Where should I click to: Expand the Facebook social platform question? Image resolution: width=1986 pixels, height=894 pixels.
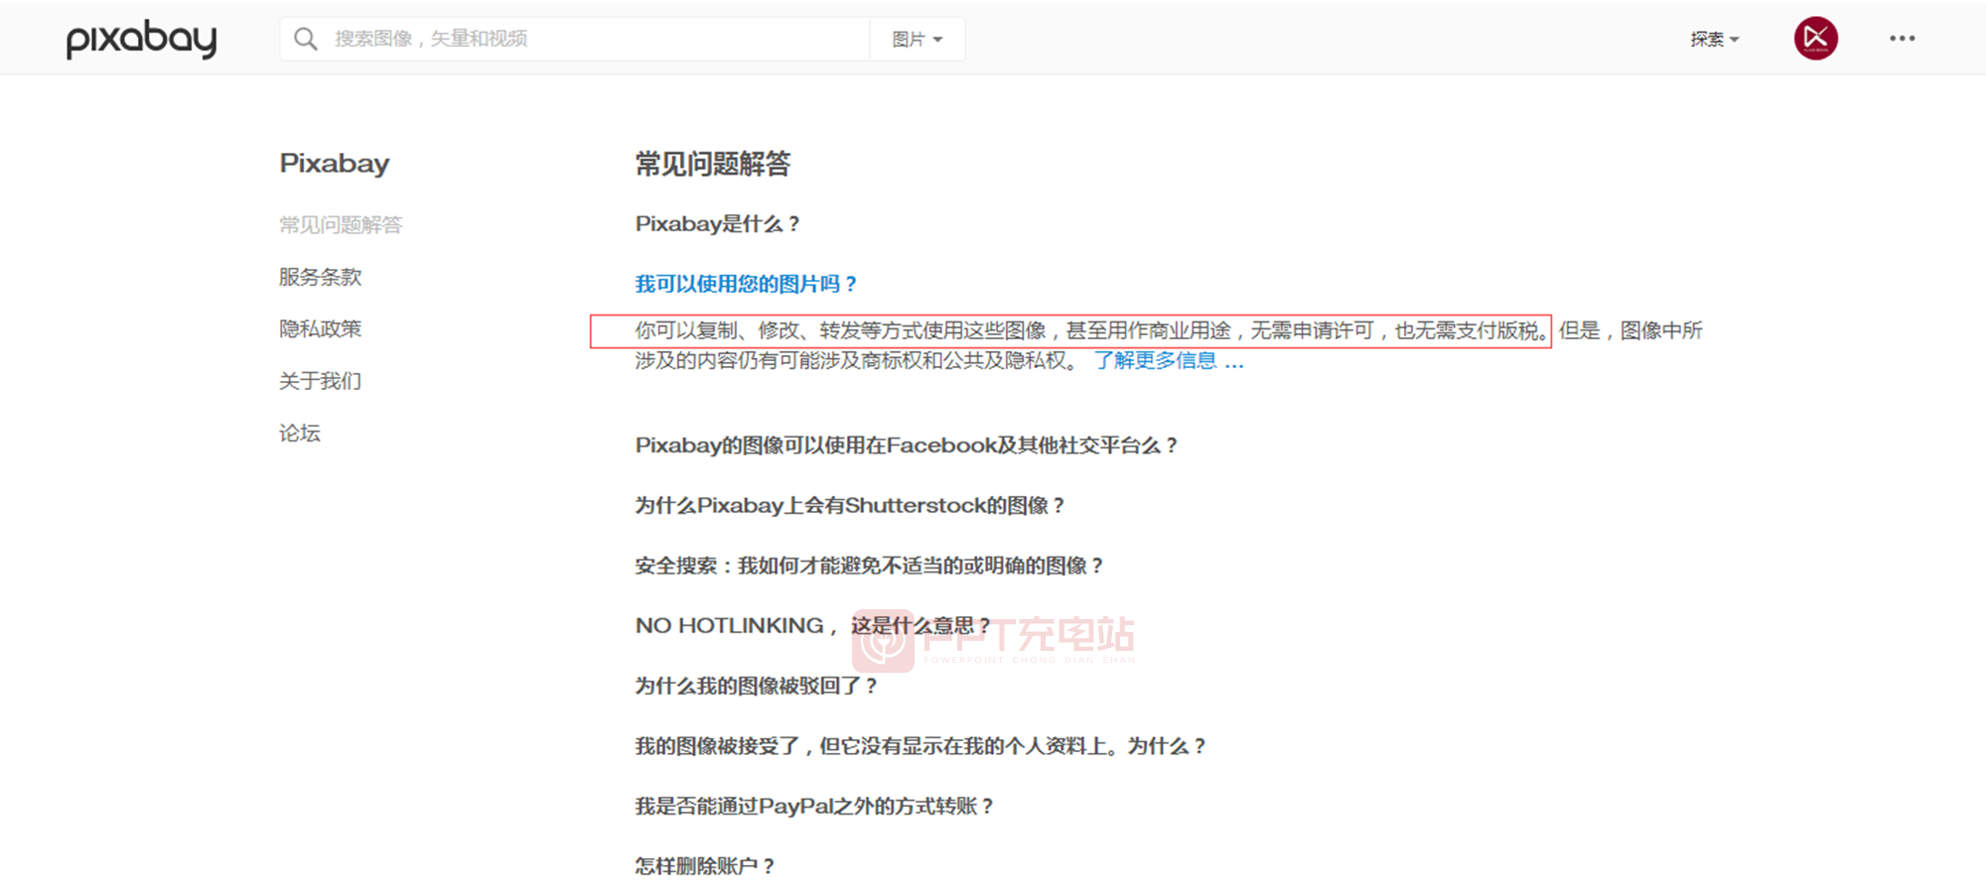coord(906,445)
